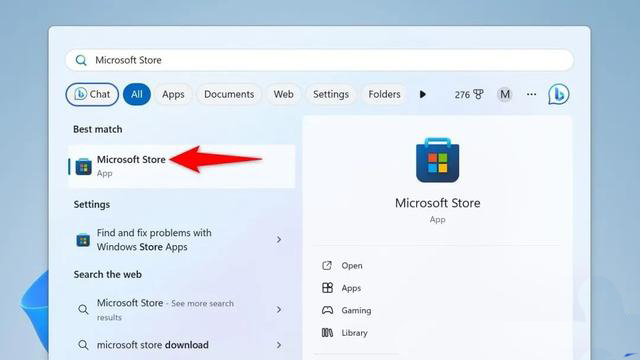Launch the Bing icon at top right
The image size is (640, 360).
559,94
